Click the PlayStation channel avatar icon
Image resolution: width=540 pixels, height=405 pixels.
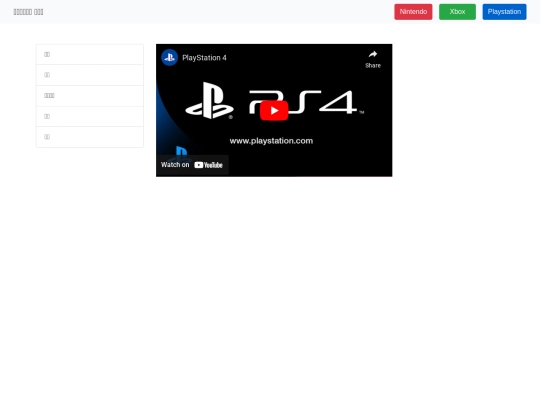point(169,58)
